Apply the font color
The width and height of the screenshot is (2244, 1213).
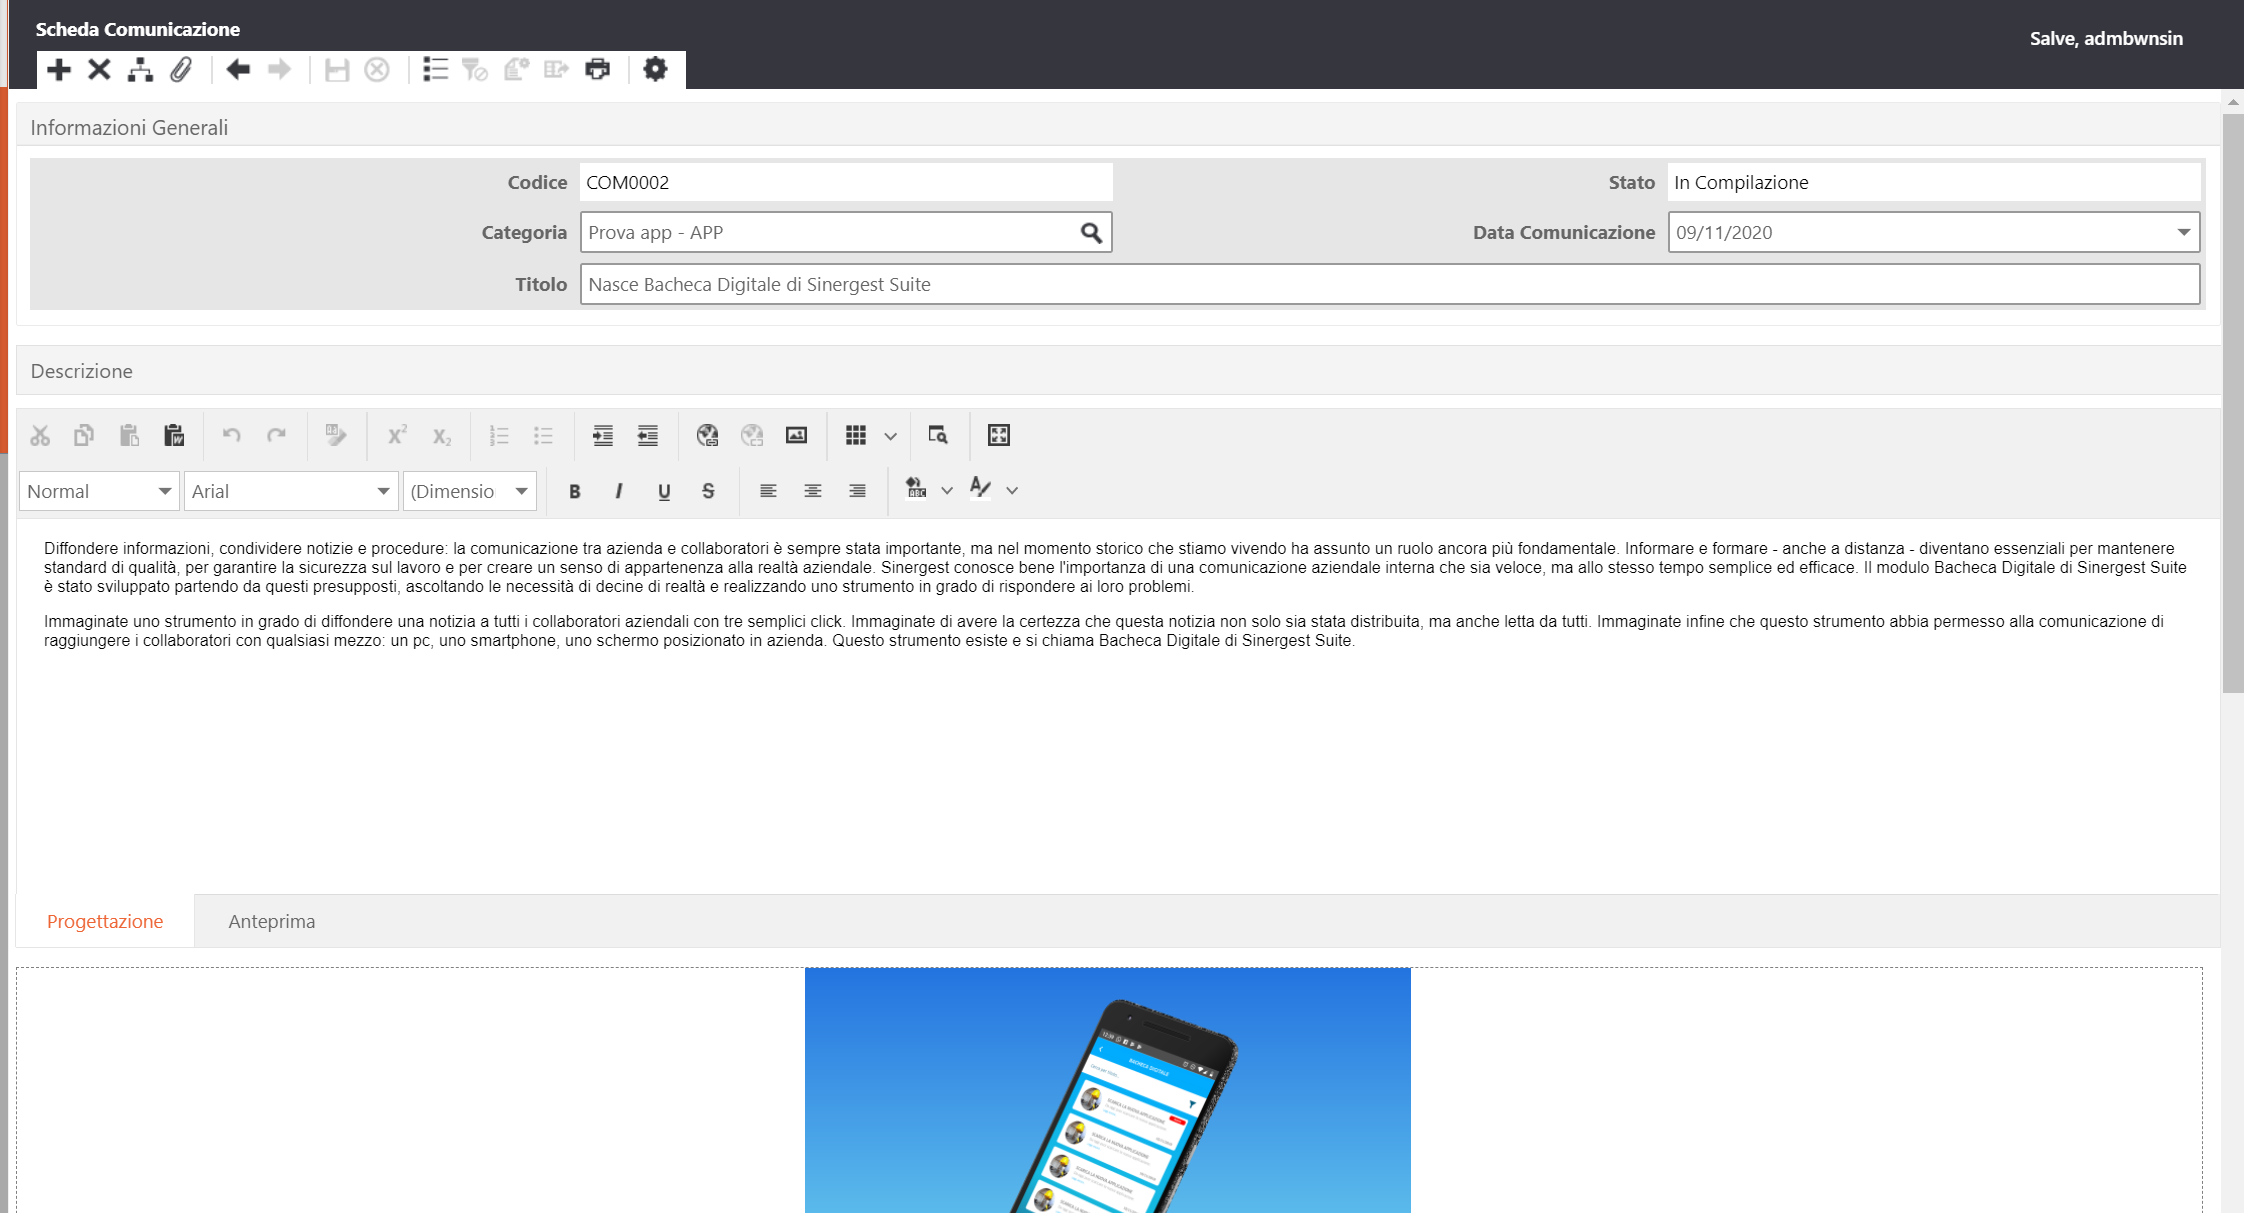coord(981,489)
